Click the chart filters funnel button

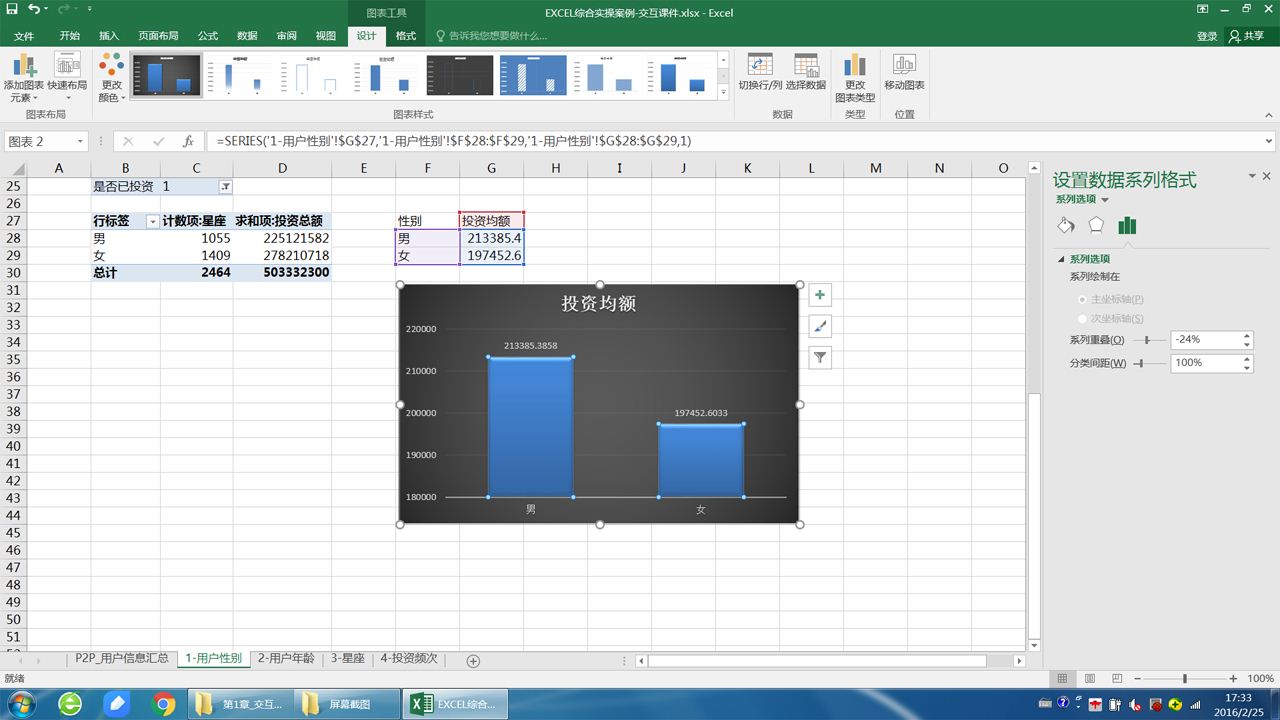[820, 357]
